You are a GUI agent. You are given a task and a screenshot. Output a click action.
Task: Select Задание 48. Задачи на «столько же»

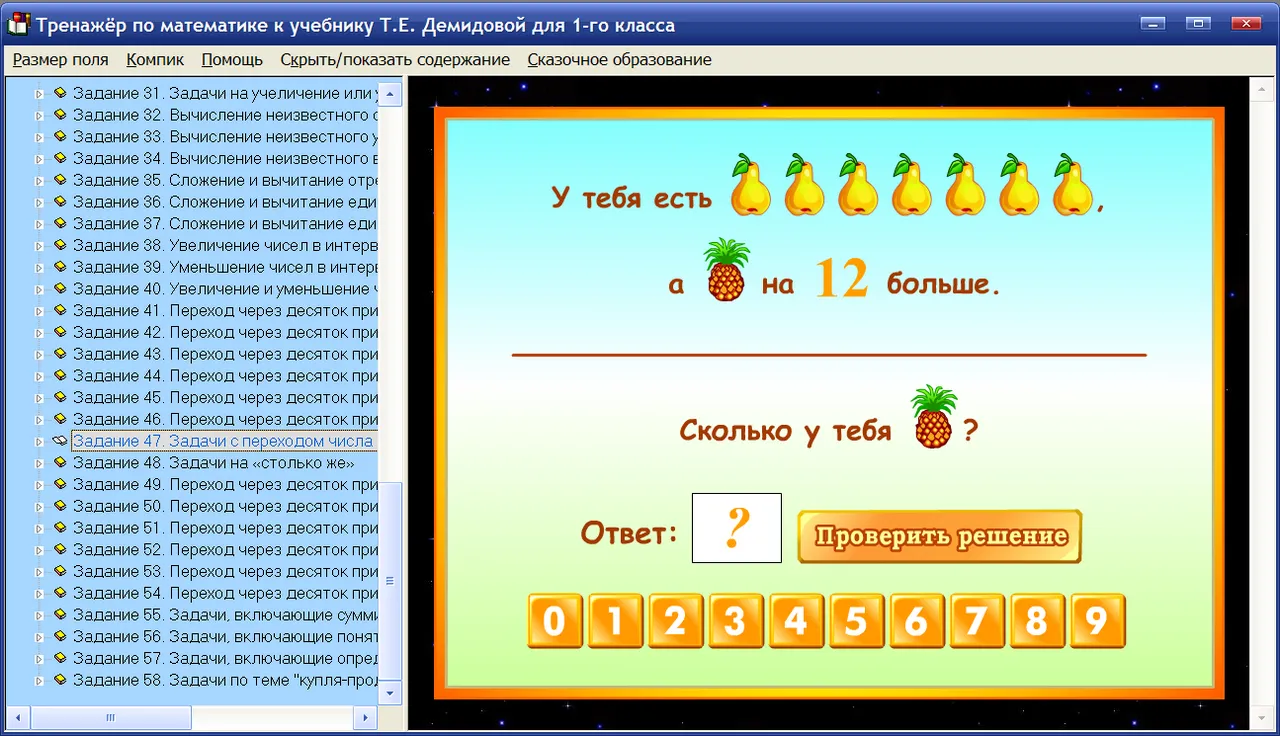214,463
